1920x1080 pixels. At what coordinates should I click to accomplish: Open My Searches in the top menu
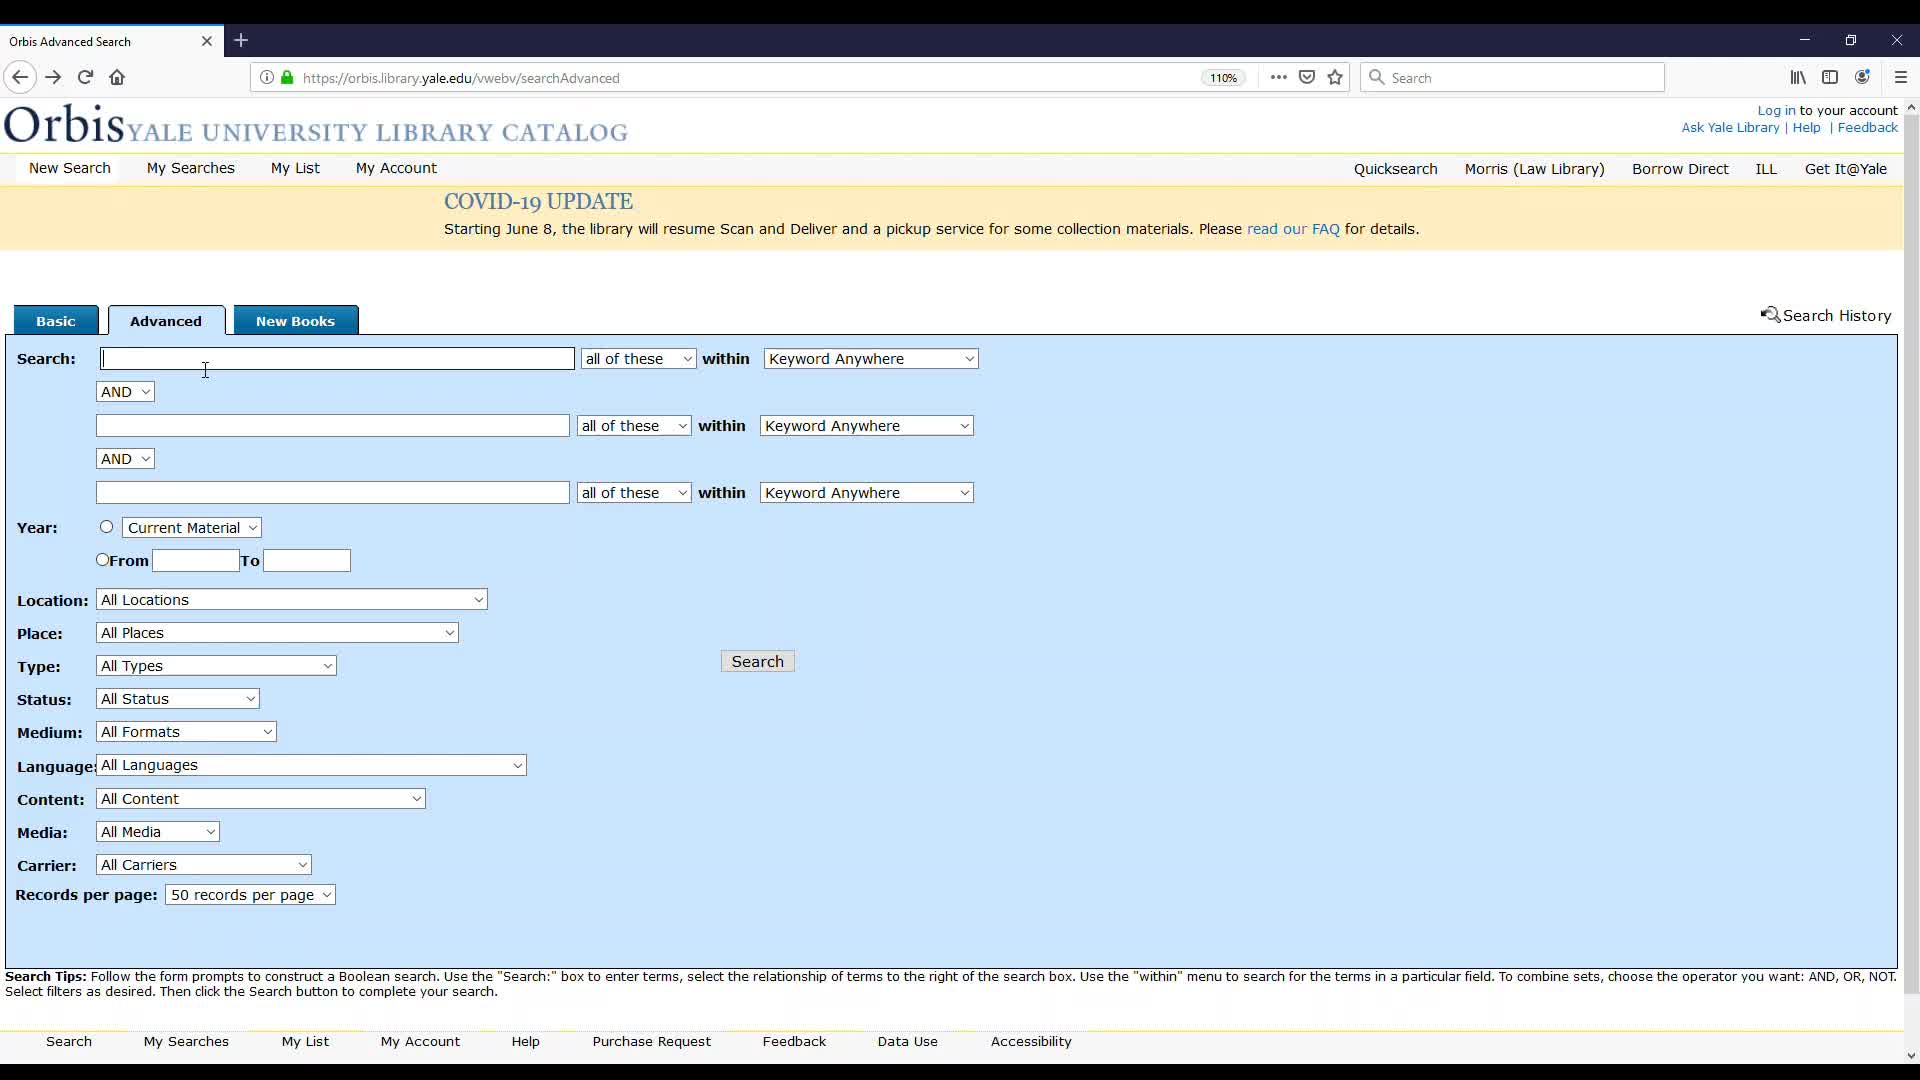pos(191,168)
